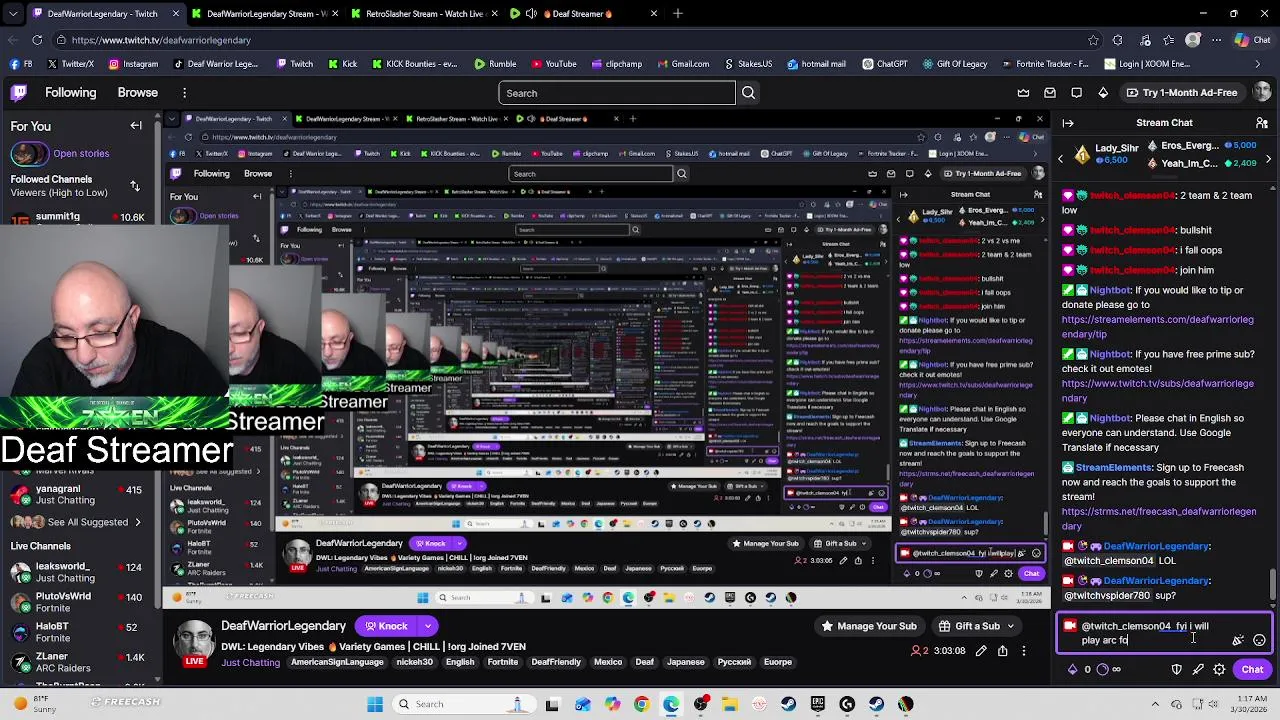Collapse the For You sidebar arrow

point(136,126)
